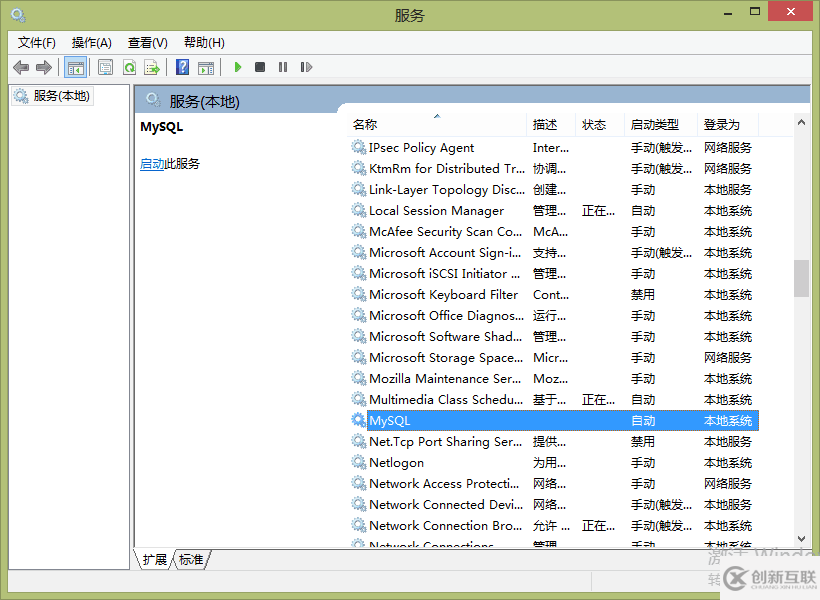Screen dimensions: 820x600
Task: Click the gear icon beside MySQL
Action: [358, 420]
